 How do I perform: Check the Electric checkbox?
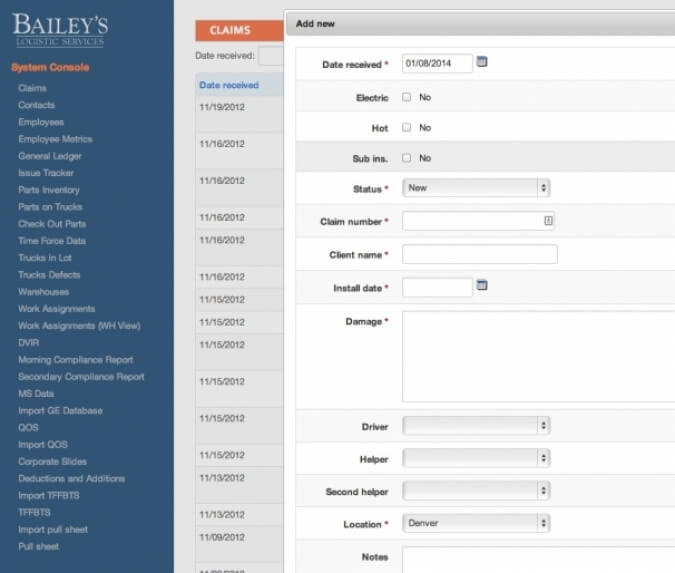click(x=406, y=97)
